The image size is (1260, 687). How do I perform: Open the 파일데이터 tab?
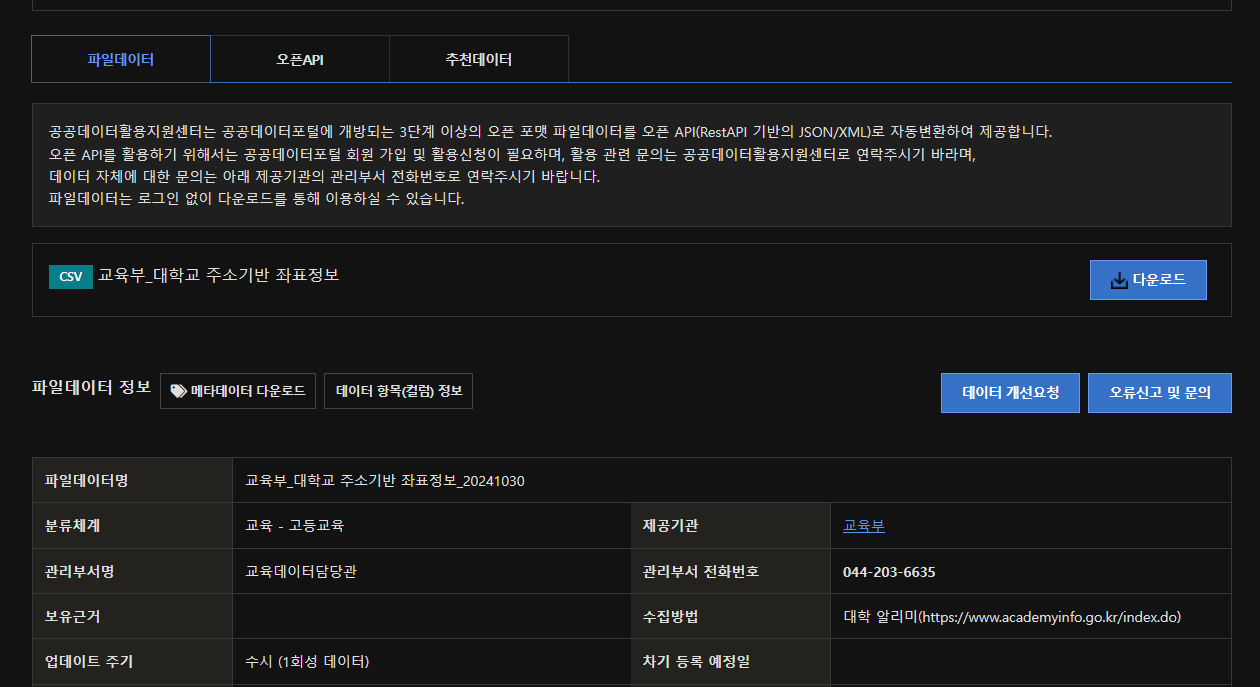click(x=121, y=59)
